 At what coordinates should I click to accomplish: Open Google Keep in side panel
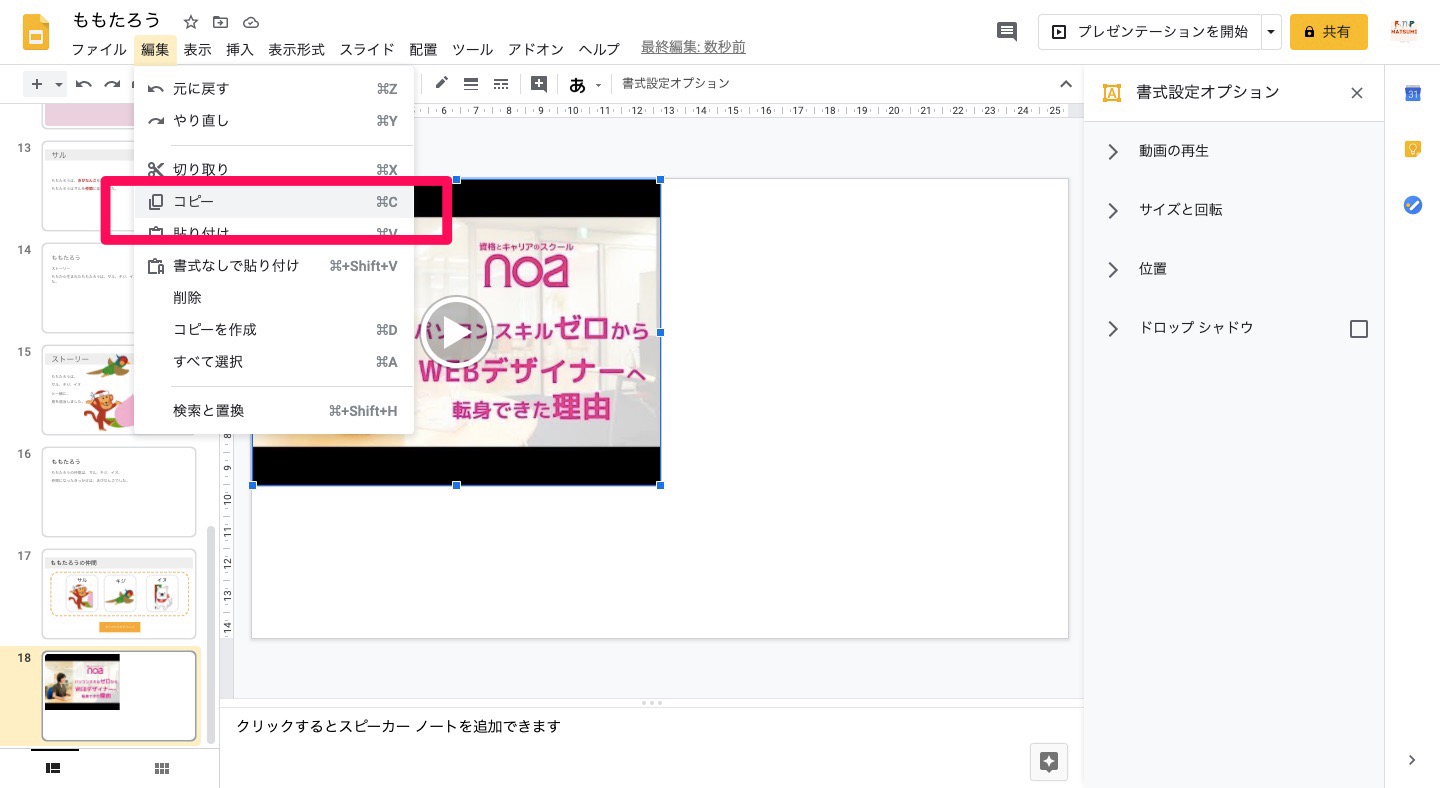[1413, 149]
